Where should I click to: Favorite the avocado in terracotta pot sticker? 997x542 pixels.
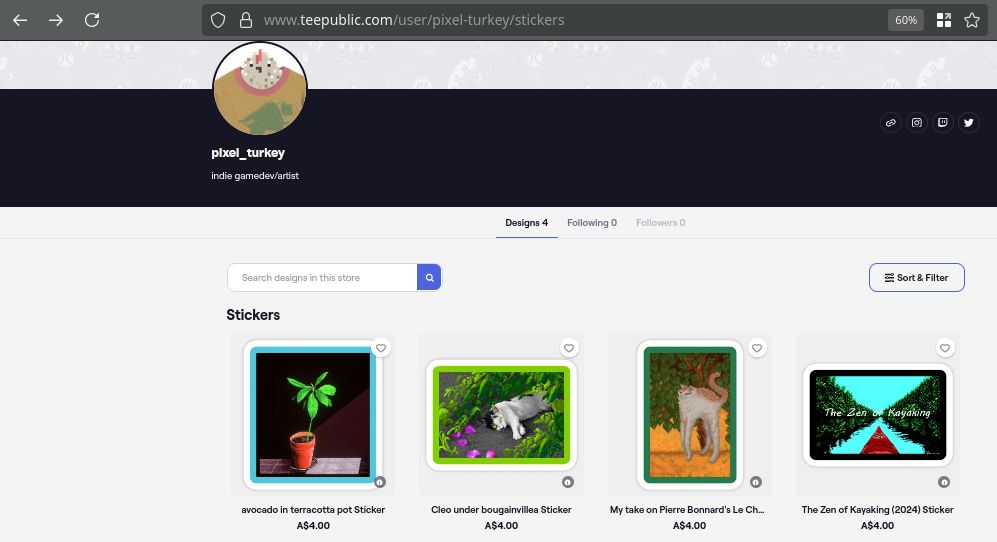tap(380, 348)
